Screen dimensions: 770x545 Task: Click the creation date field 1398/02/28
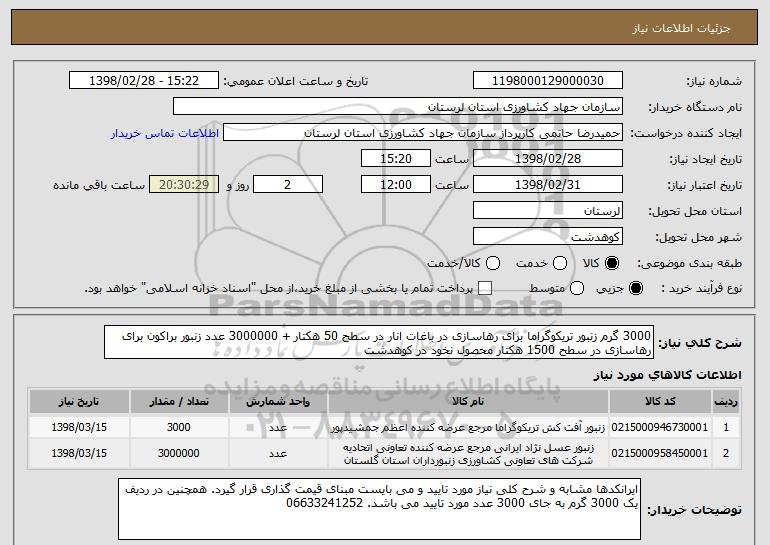pos(548,159)
